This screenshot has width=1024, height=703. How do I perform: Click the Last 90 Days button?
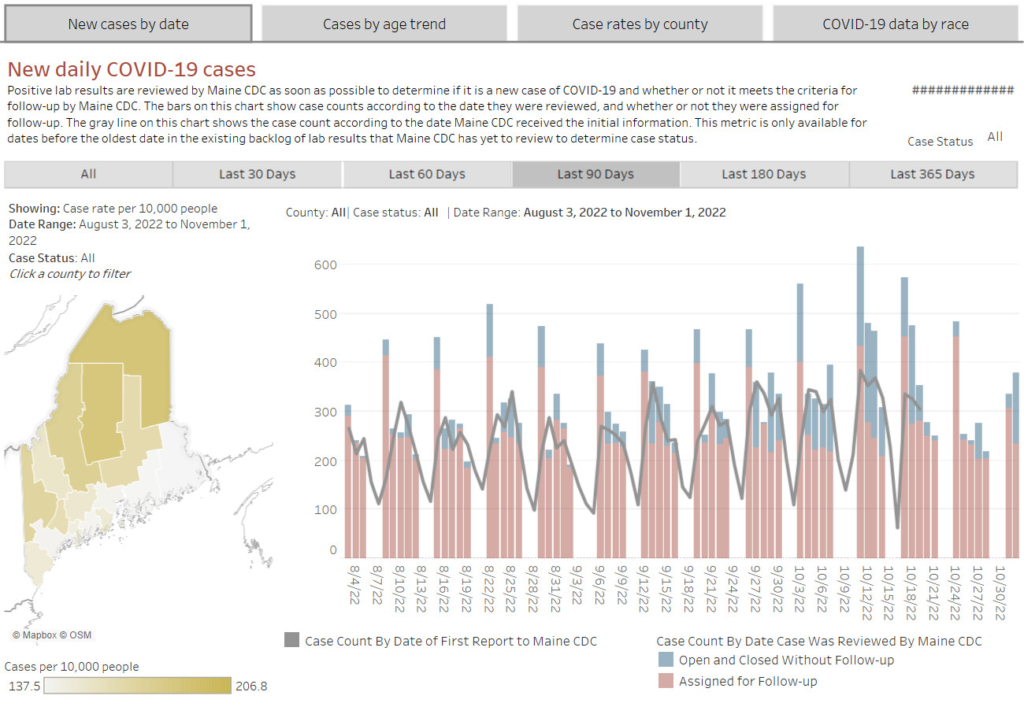(596, 174)
